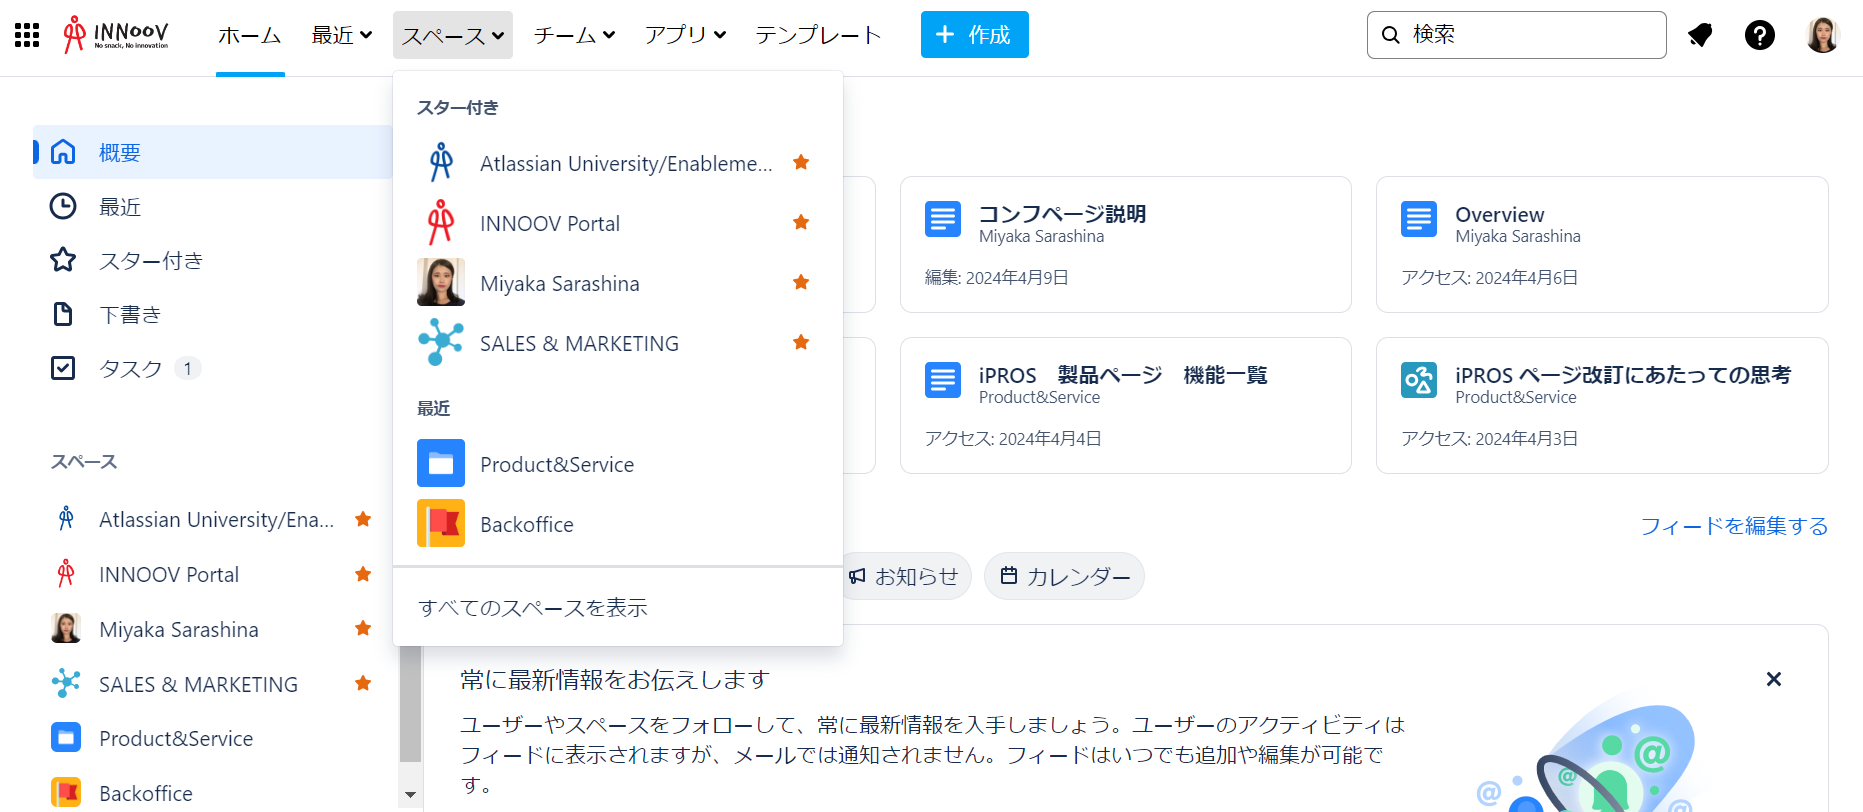Image resolution: width=1863 pixels, height=812 pixels.
Task: Open the Overview page card title
Action: (1499, 214)
